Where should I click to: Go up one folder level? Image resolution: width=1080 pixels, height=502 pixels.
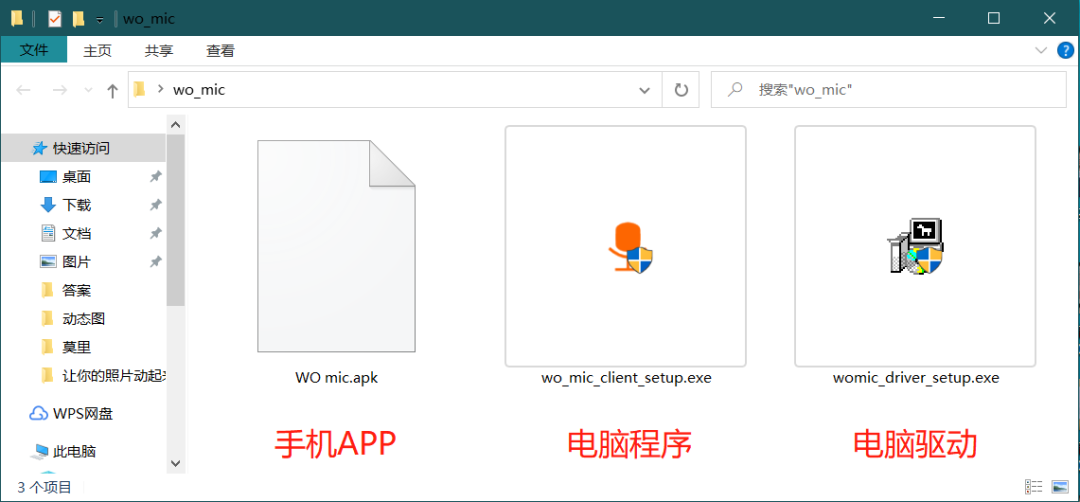[x=113, y=90]
